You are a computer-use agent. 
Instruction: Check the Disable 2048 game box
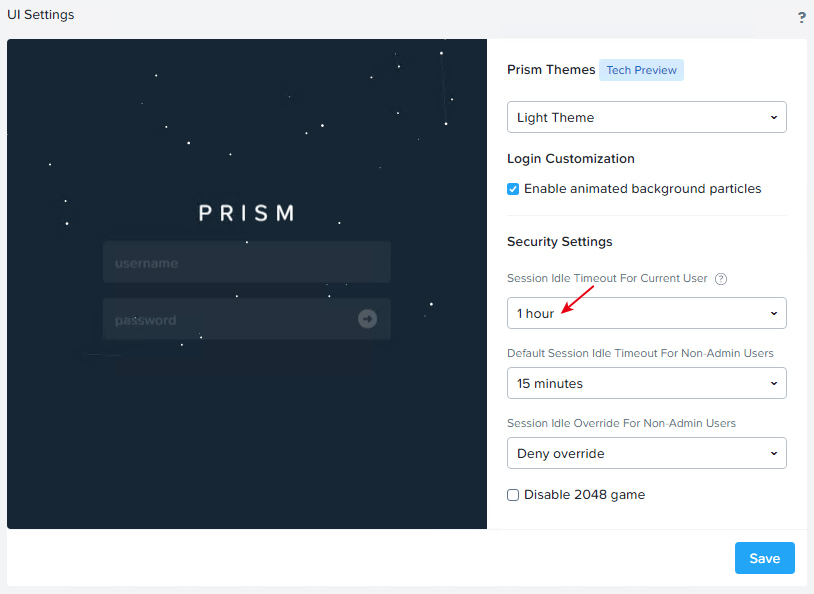tap(513, 495)
